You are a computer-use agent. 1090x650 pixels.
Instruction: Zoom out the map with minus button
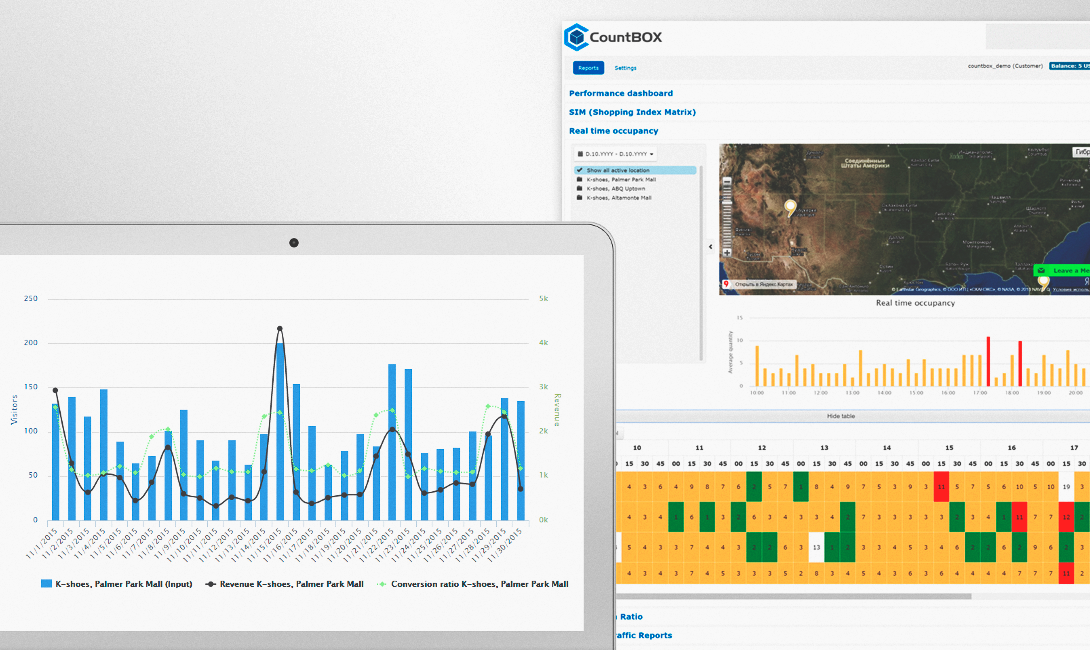(x=727, y=181)
